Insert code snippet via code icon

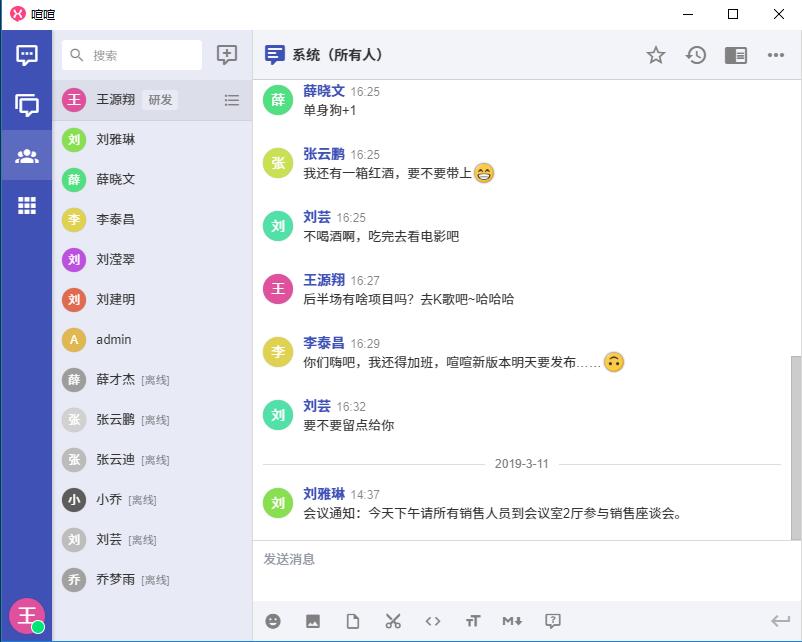(433, 621)
